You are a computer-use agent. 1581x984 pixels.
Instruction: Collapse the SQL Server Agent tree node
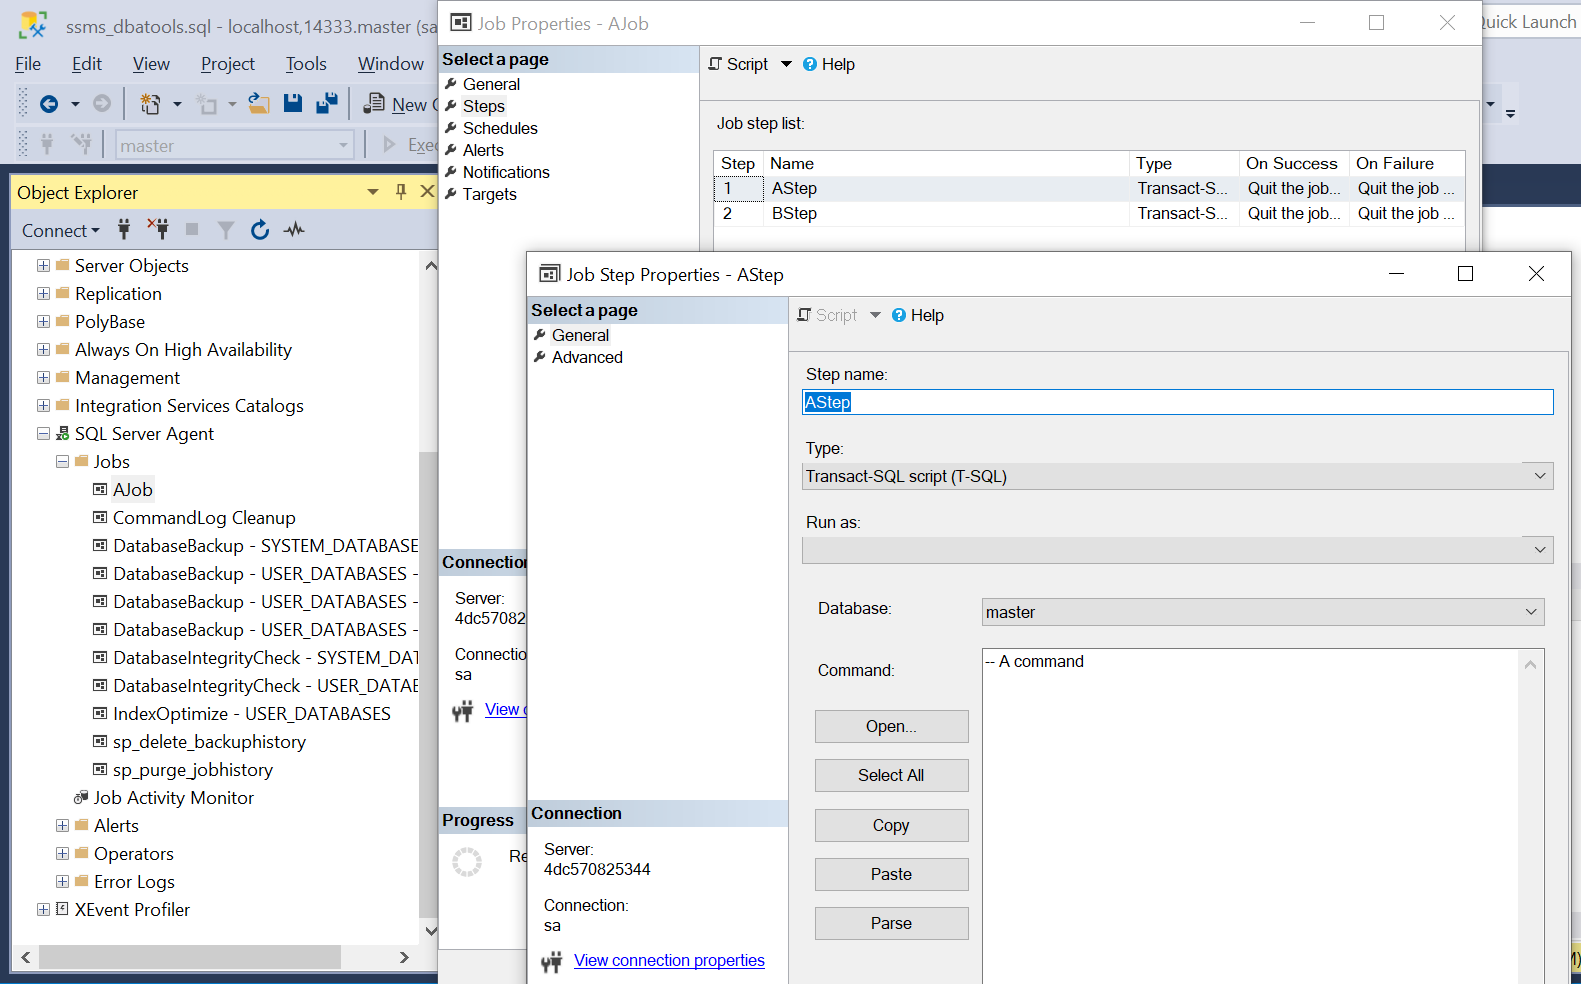pos(43,434)
